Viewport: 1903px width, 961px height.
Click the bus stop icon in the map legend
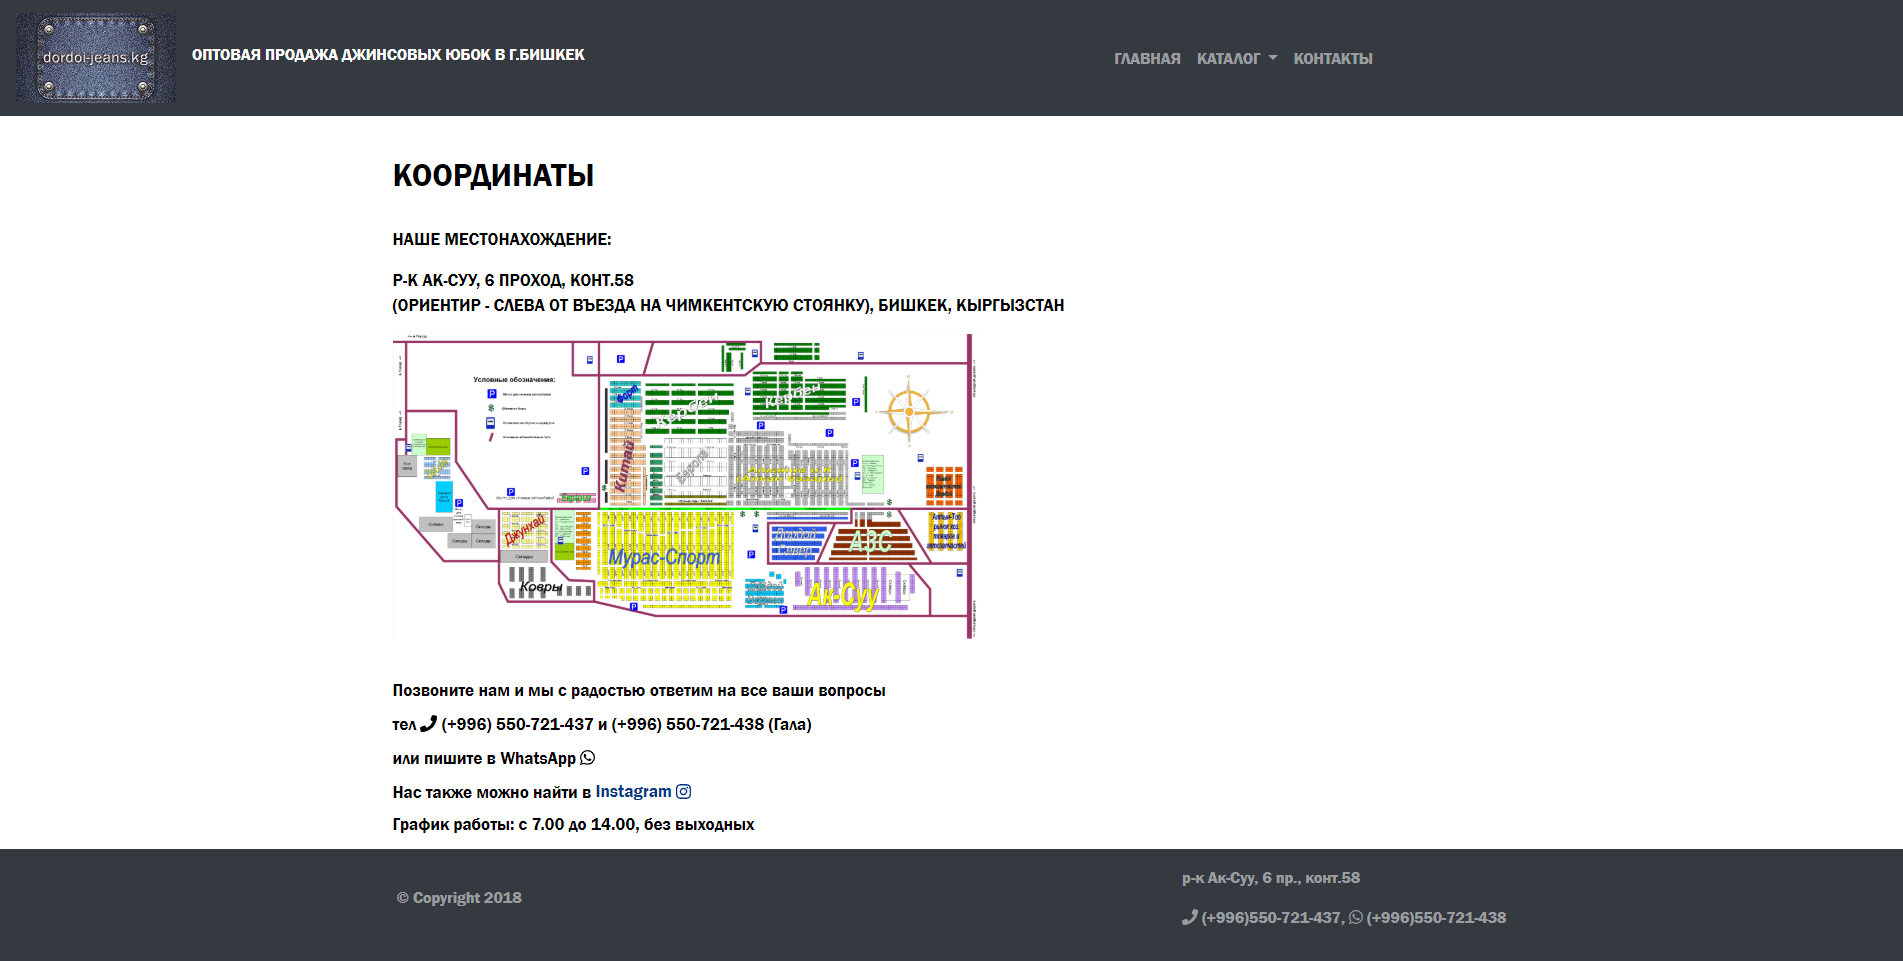click(x=491, y=423)
